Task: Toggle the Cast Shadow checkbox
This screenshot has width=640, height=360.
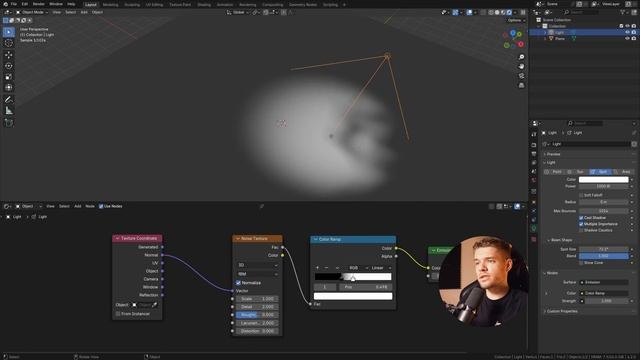Action: coord(581,218)
